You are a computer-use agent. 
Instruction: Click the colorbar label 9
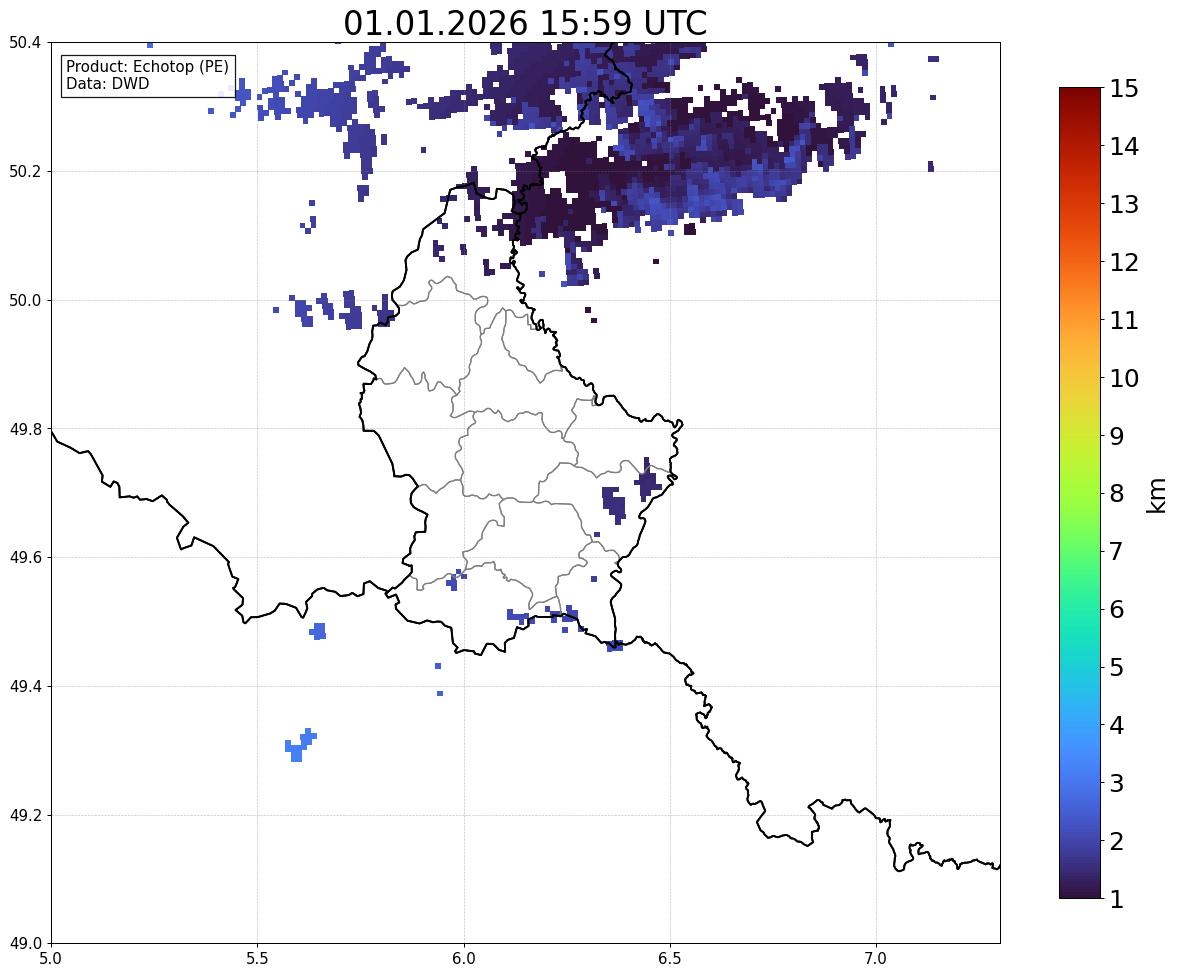point(1117,436)
